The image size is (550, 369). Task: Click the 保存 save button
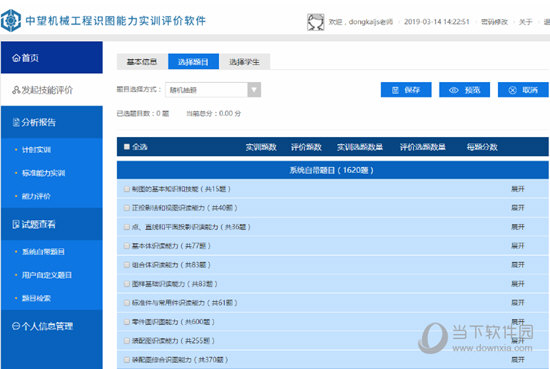[x=406, y=90]
